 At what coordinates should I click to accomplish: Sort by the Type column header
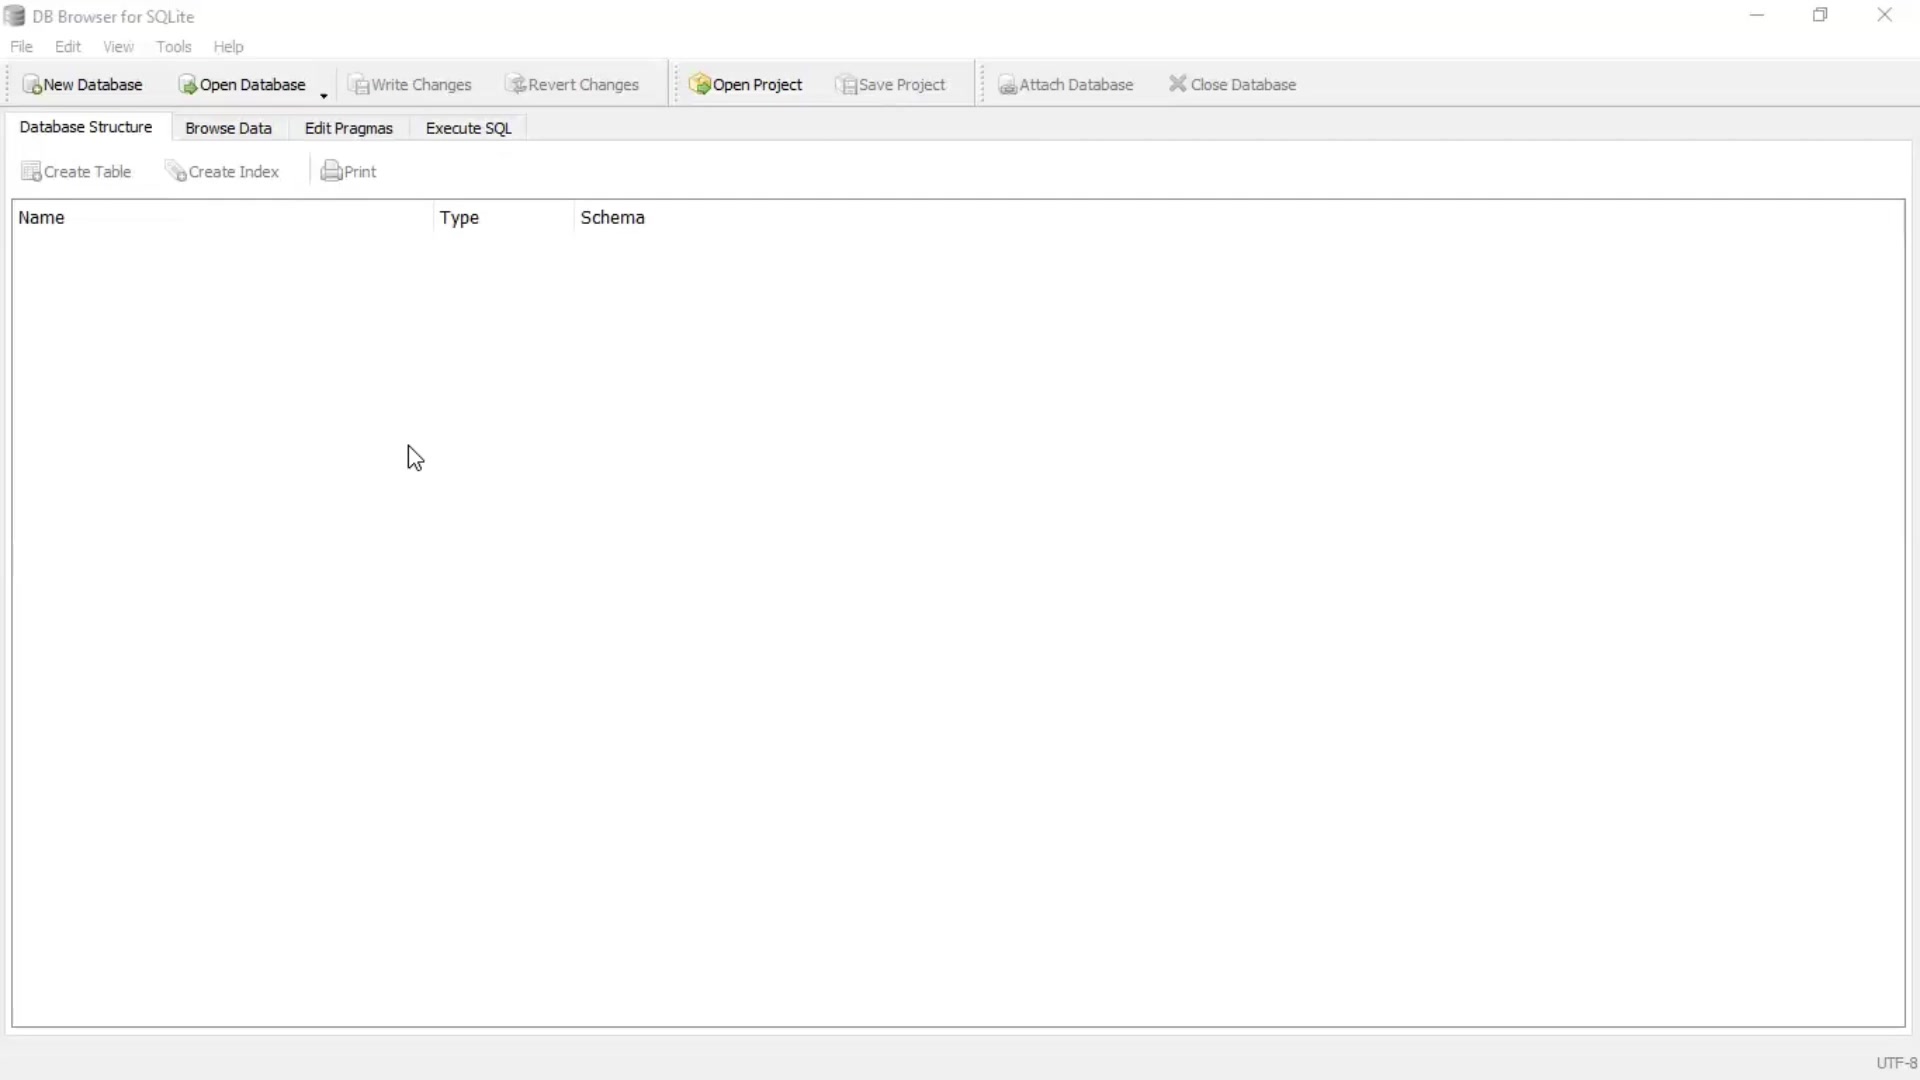tap(460, 217)
